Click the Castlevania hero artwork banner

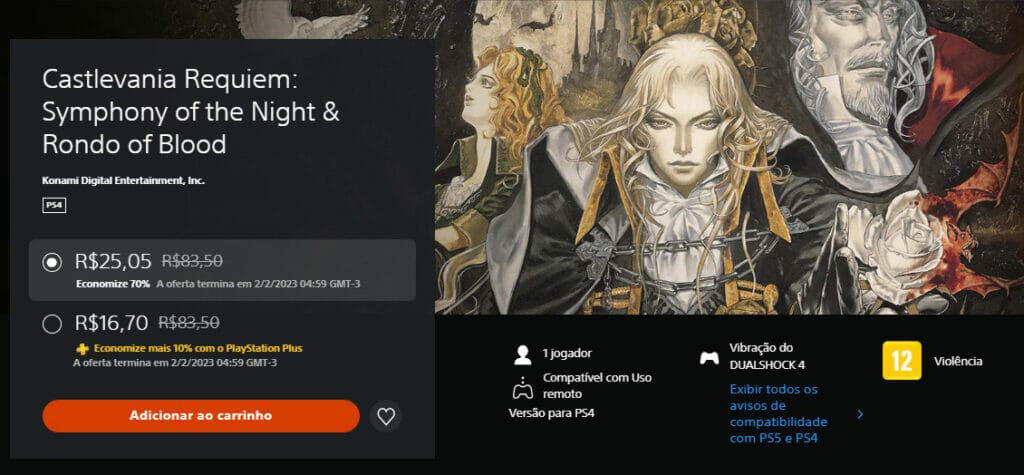[x=729, y=157]
